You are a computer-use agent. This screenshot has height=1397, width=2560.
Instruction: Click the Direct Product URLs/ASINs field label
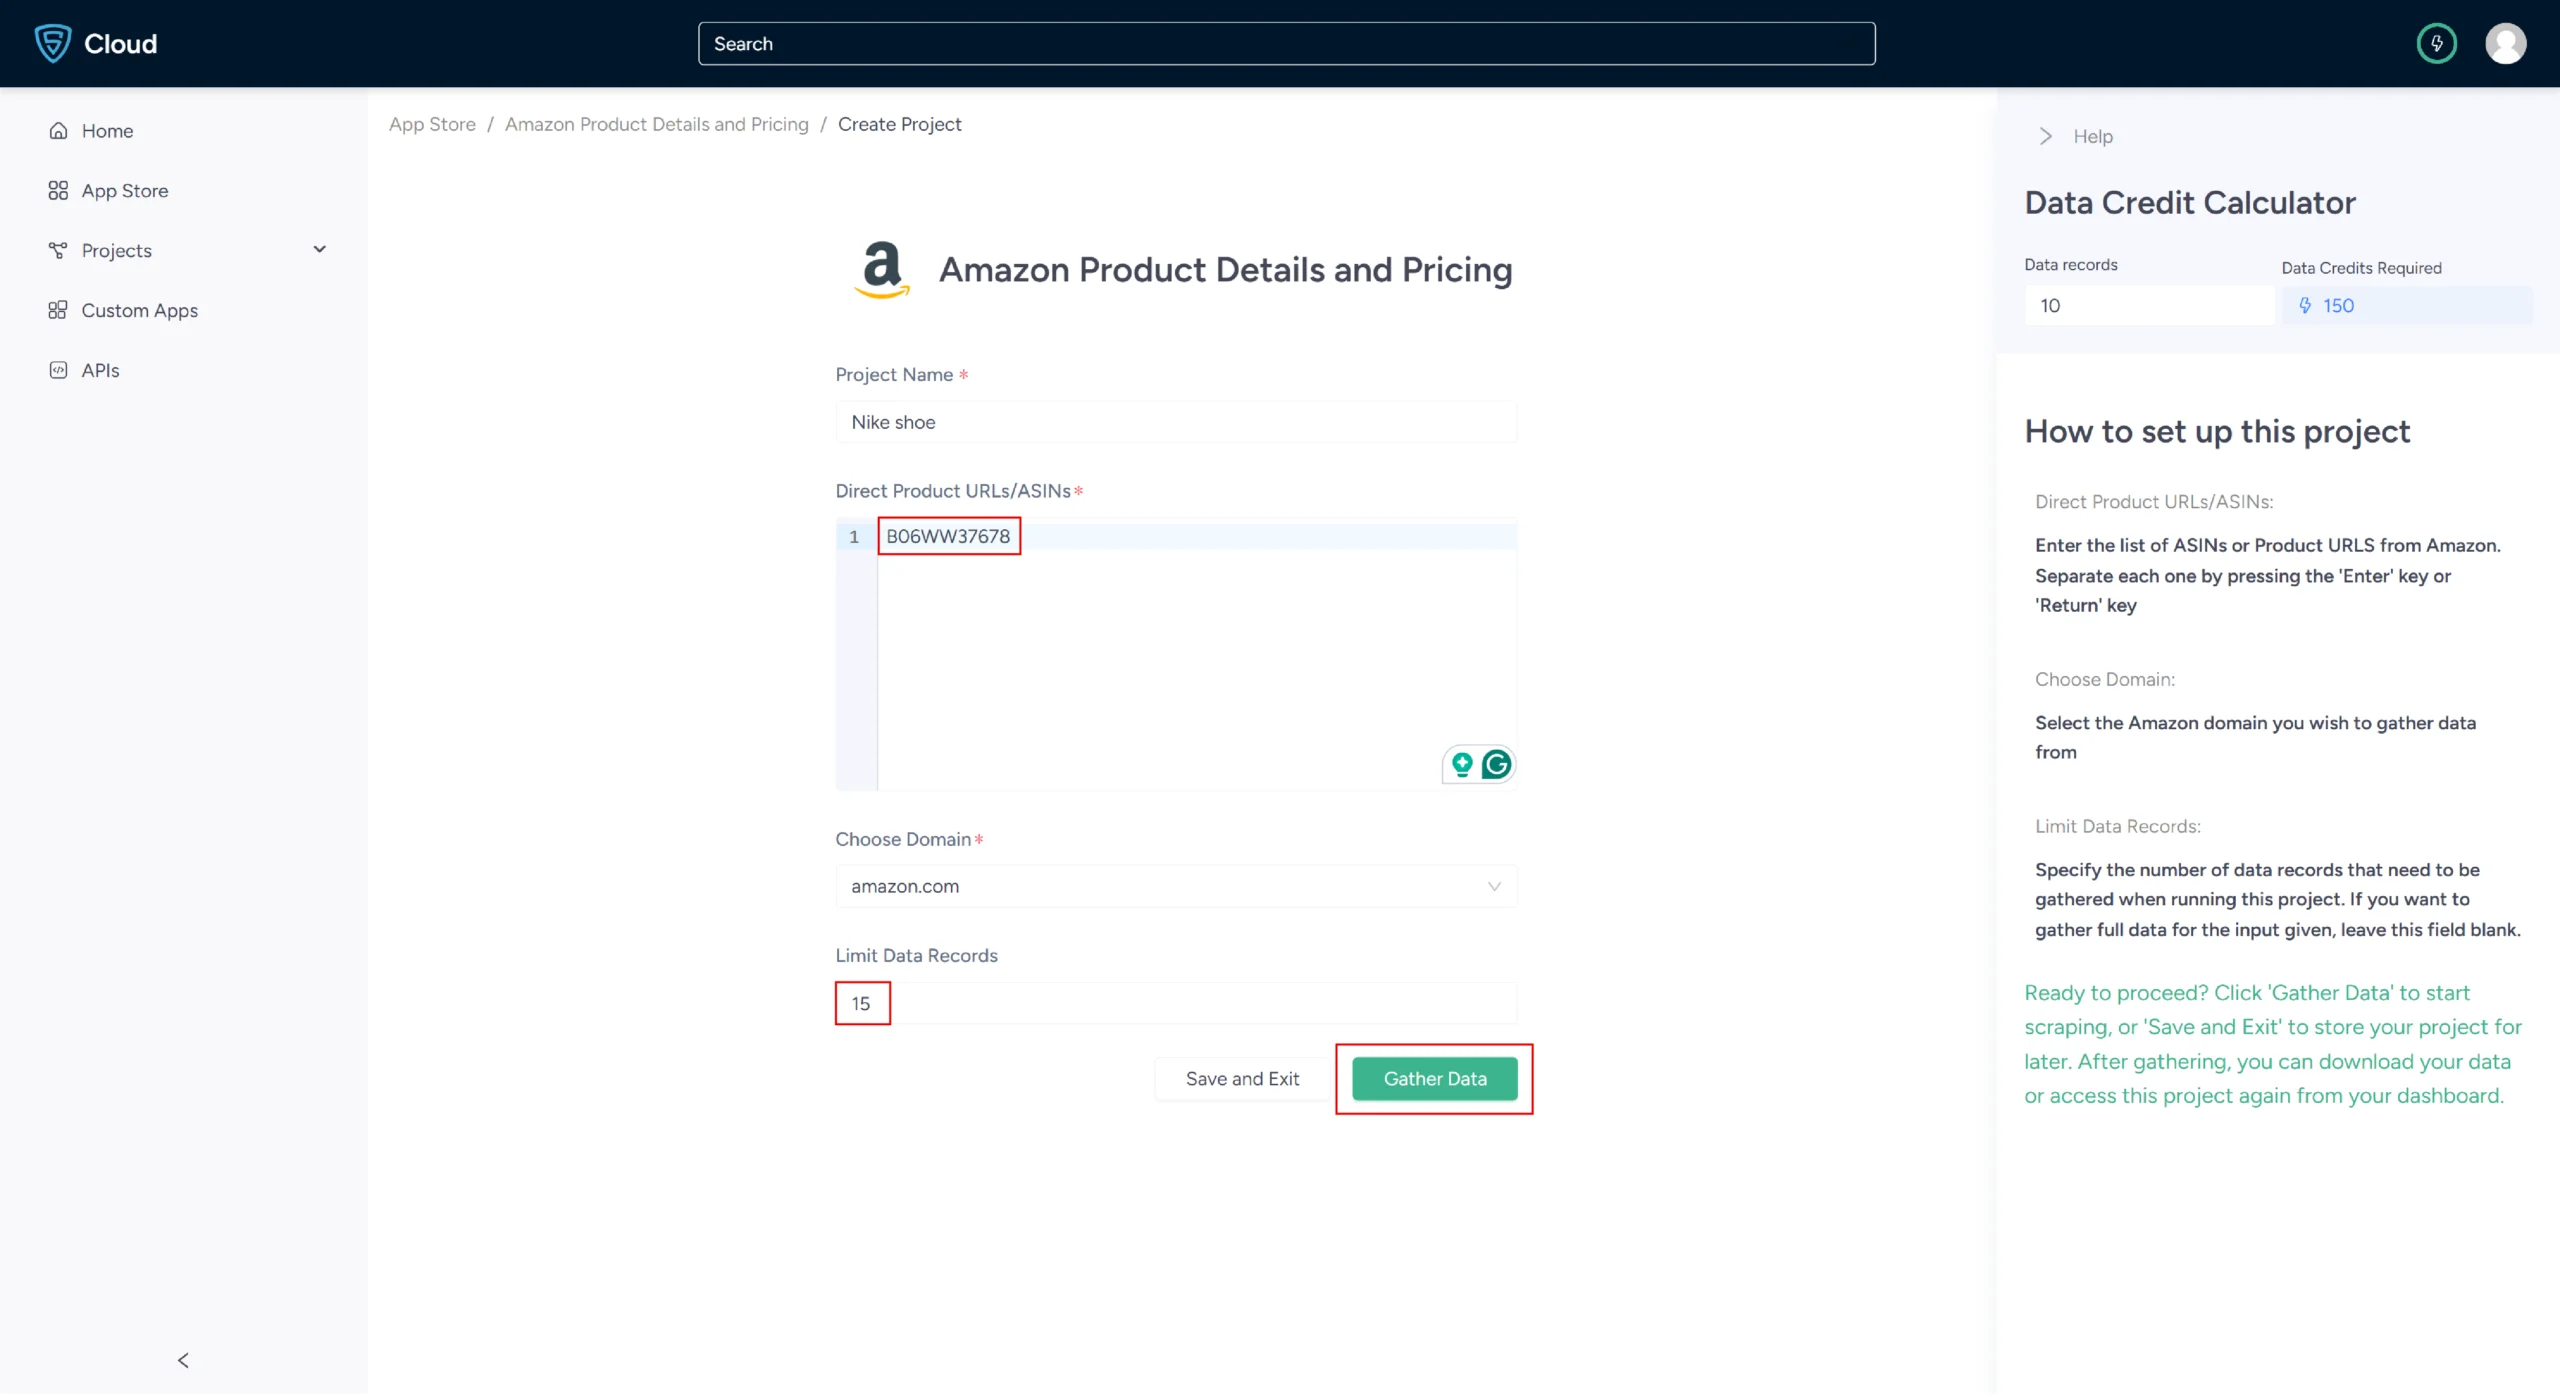click(x=953, y=492)
